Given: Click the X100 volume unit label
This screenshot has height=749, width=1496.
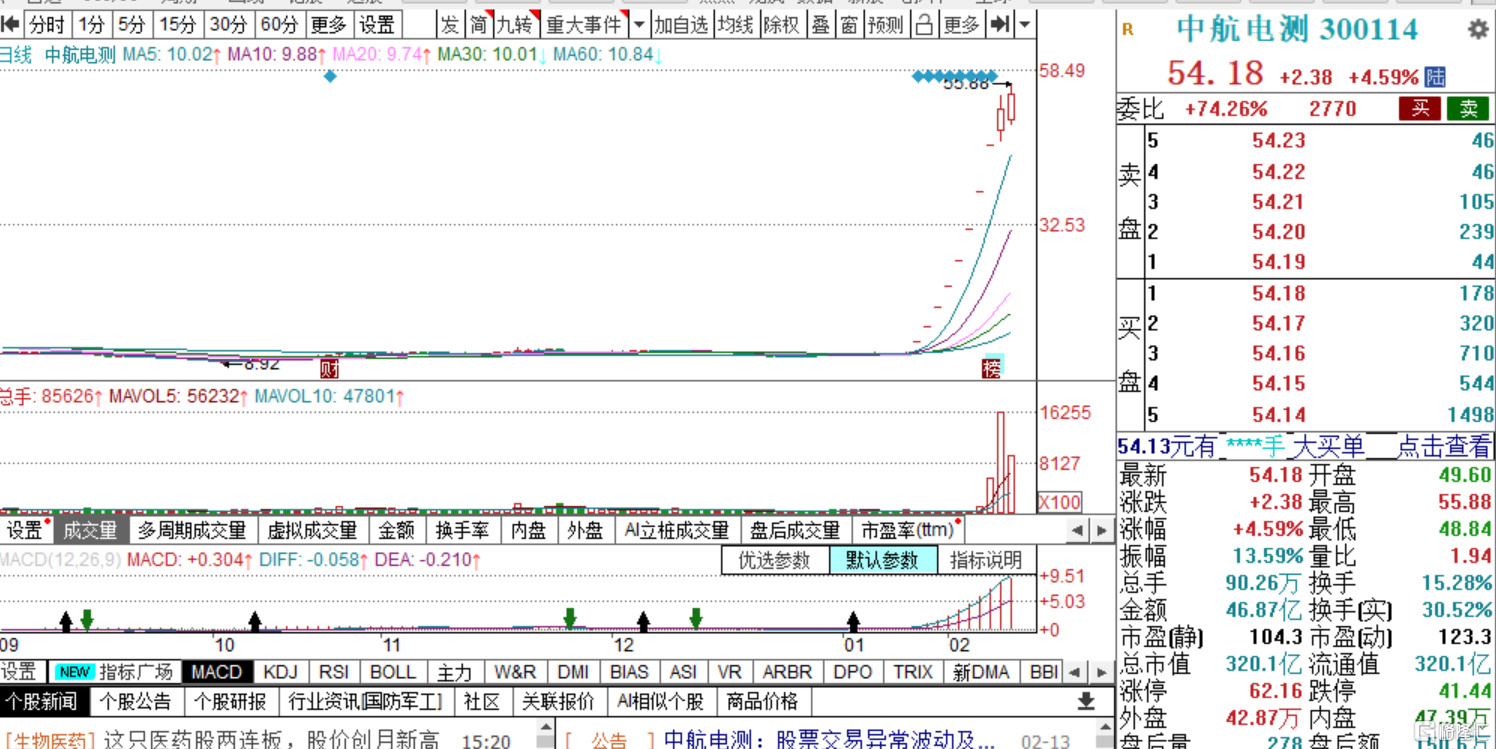Looking at the screenshot, I should (1059, 502).
